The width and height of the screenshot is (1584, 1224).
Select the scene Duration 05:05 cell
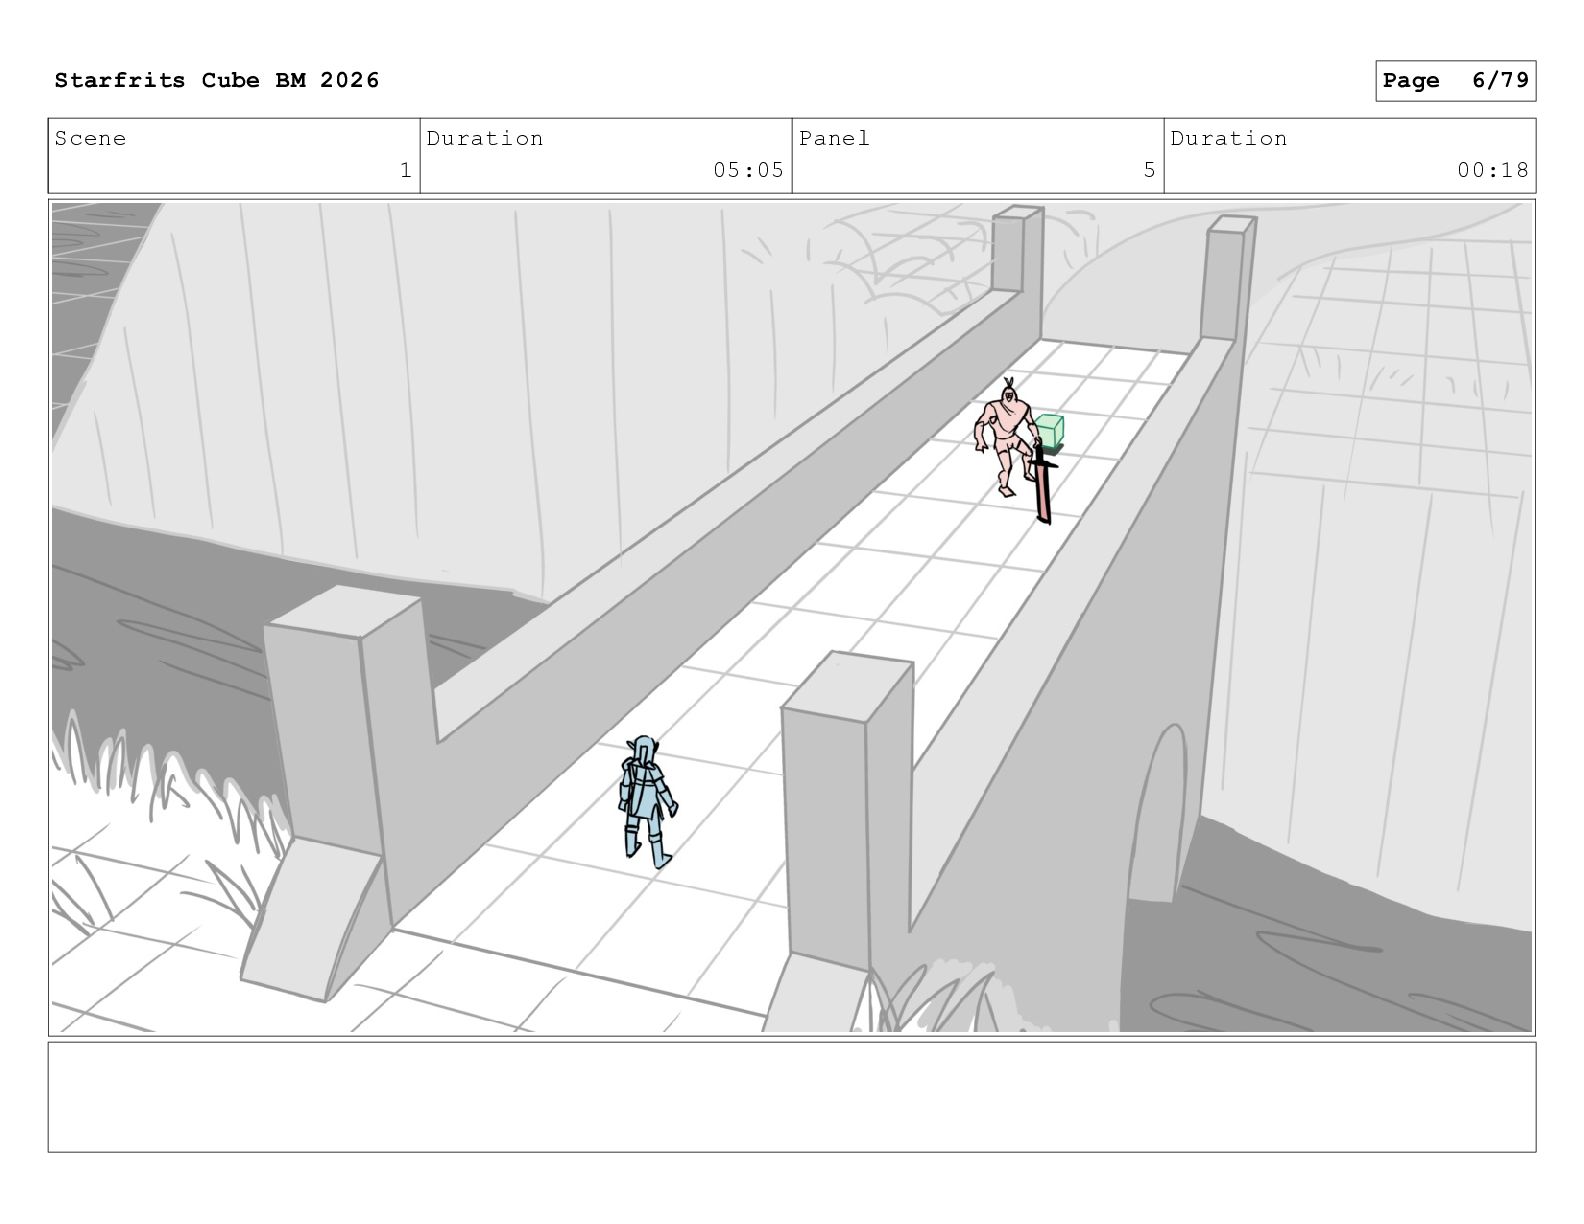(606, 156)
